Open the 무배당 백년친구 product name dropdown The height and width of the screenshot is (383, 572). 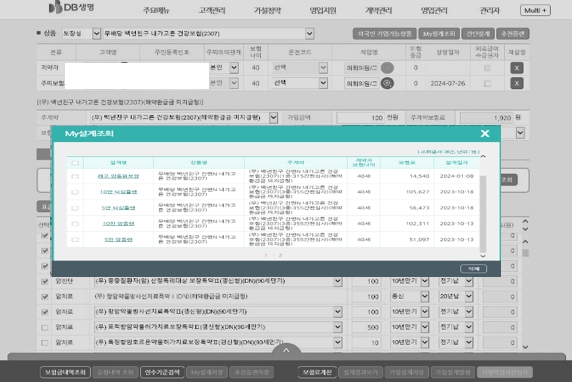[309, 34]
